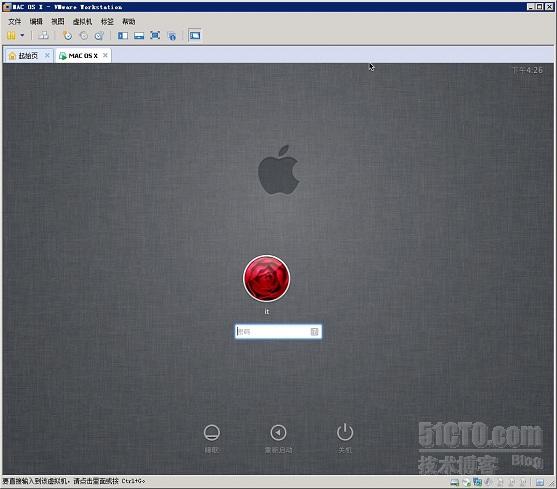Toggle the sidebar view icon
Viewport: 557px width, 489px height.
click(x=123, y=36)
